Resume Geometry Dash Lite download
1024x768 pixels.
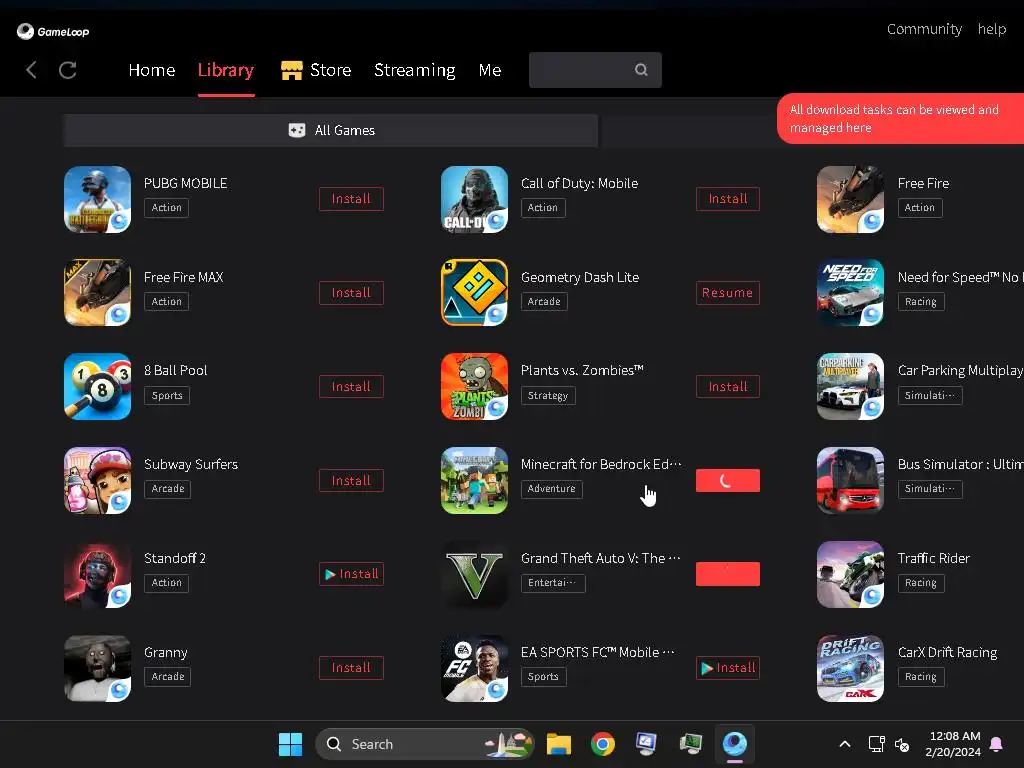pyautogui.click(x=728, y=293)
